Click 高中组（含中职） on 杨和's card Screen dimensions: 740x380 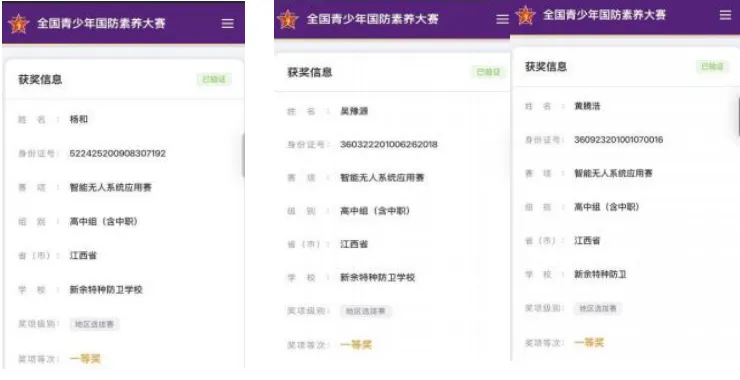pyautogui.click(x=104, y=221)
